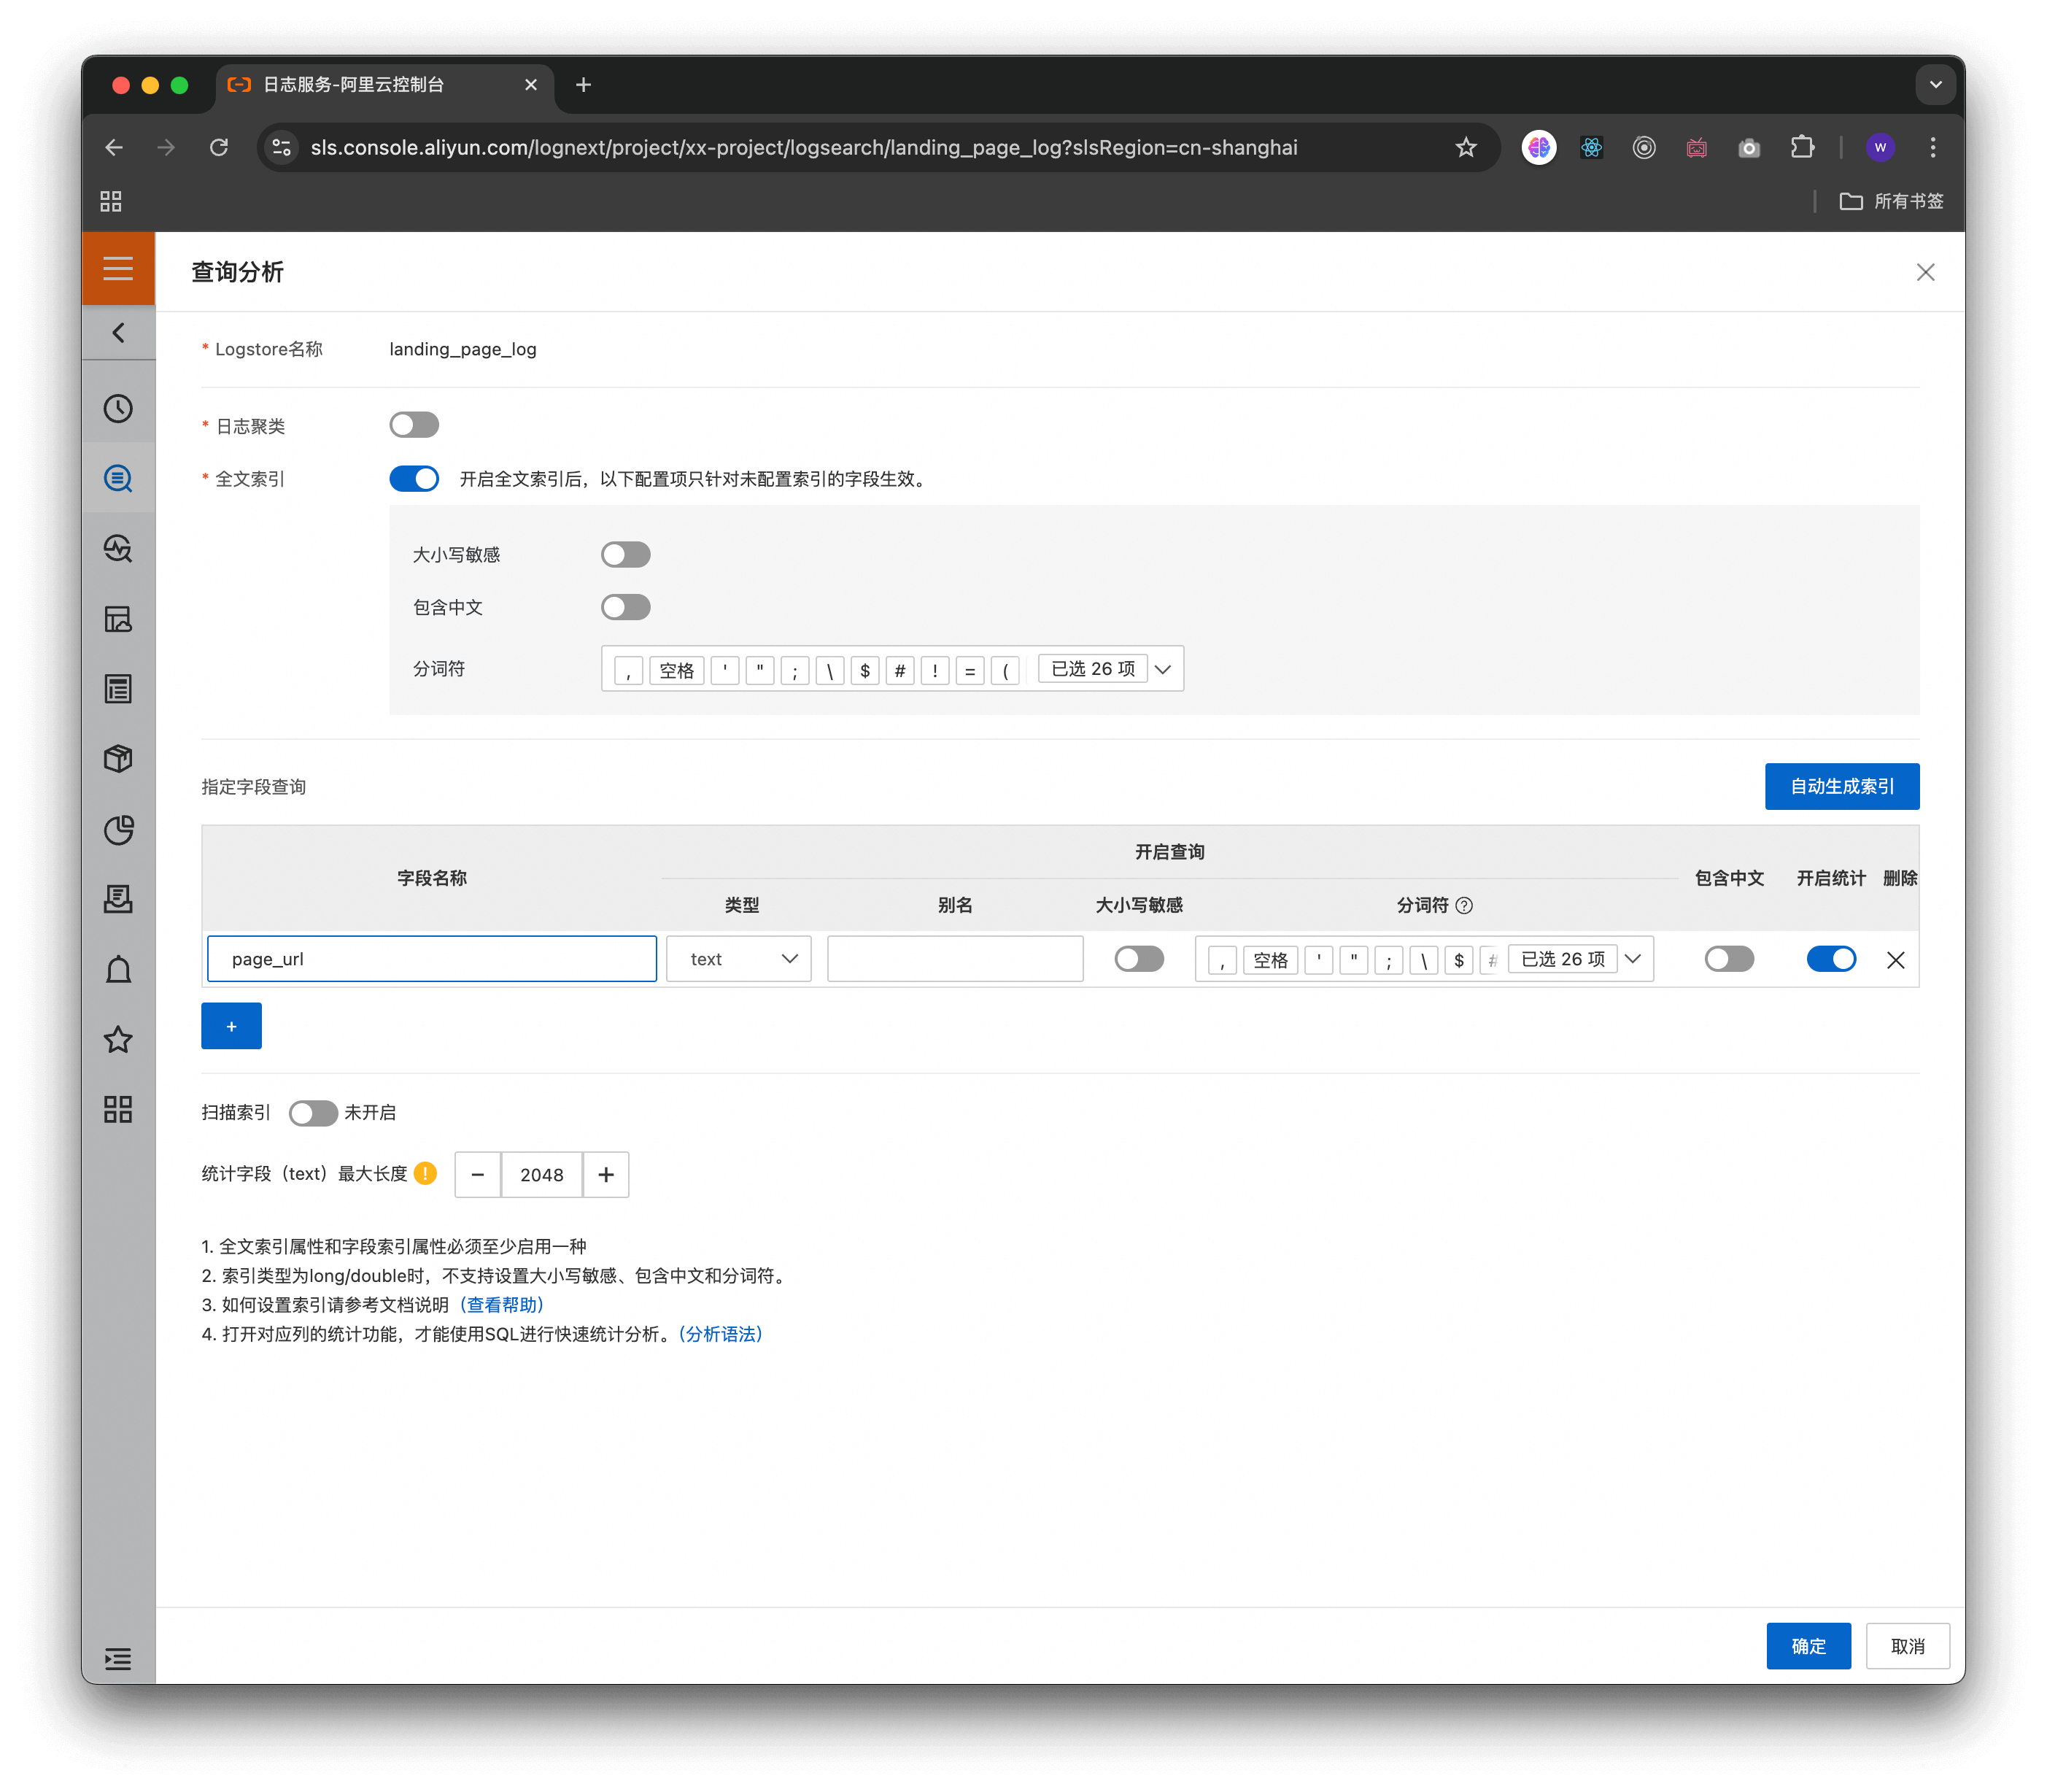
Task: Open the stamp-shaped sidebar icon
Action: click(x=118, y=899)
